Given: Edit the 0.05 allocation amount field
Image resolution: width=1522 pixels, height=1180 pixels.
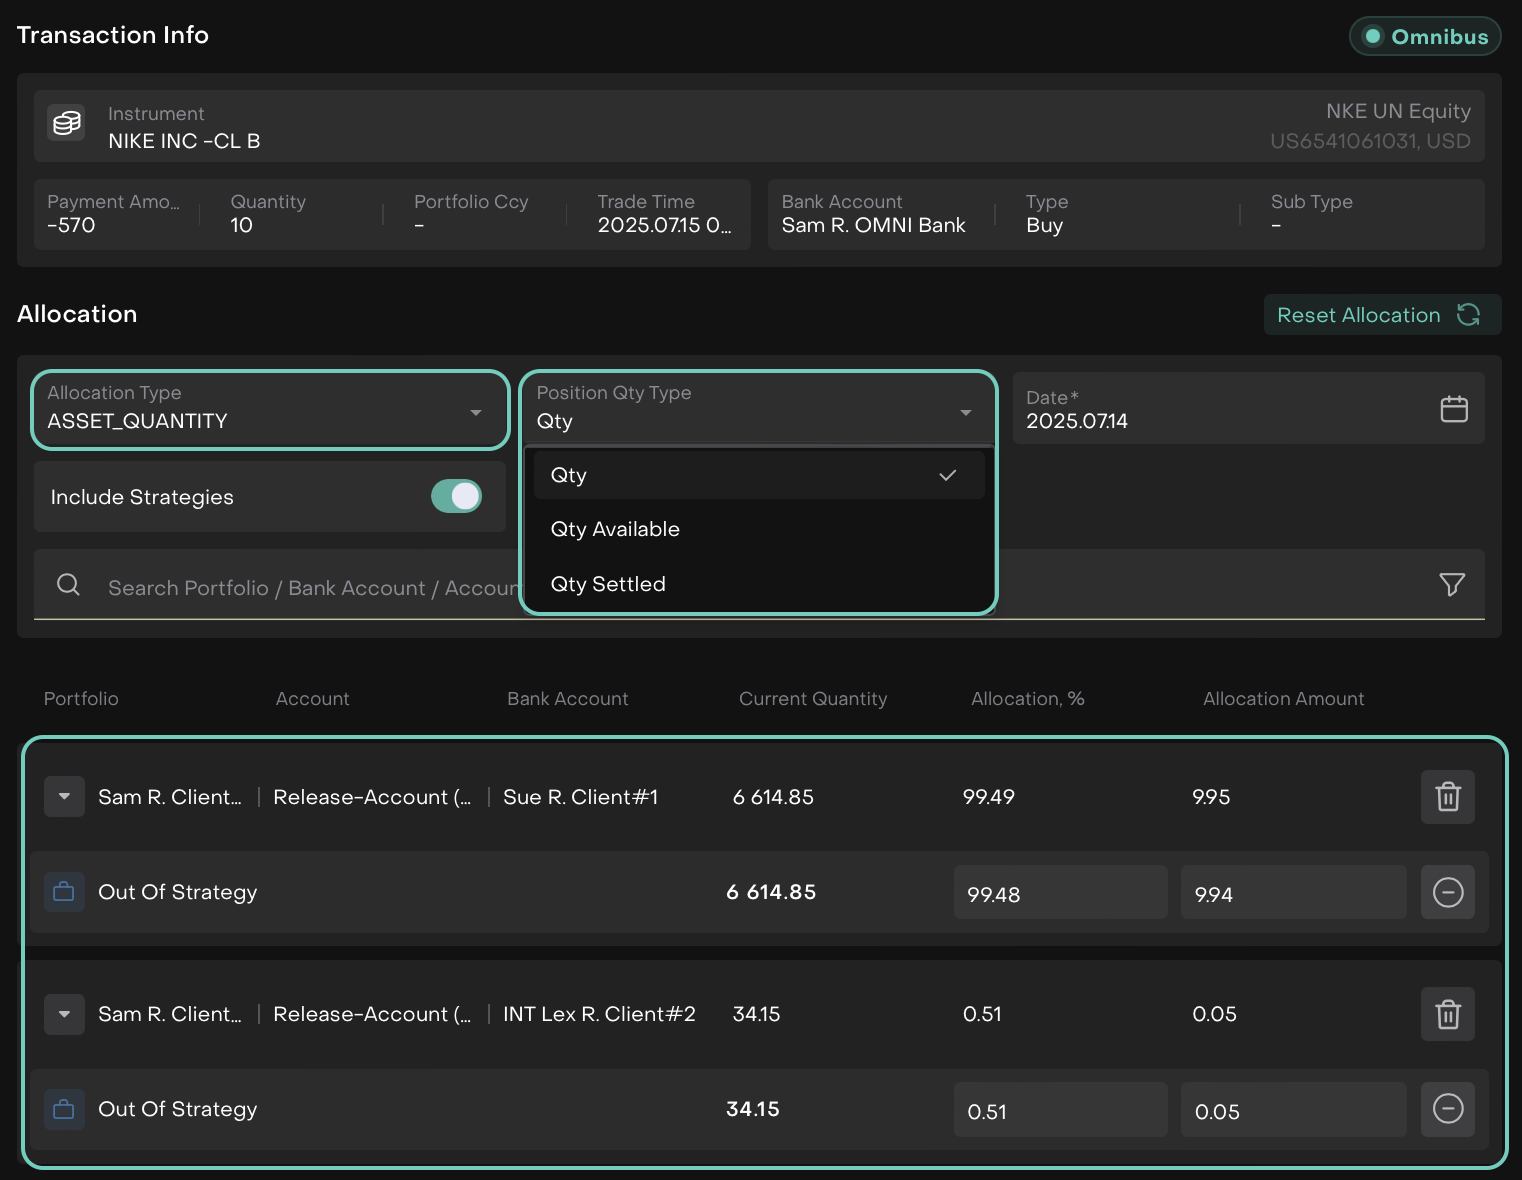Looking at the screenshot, I should [1292, 1111].
